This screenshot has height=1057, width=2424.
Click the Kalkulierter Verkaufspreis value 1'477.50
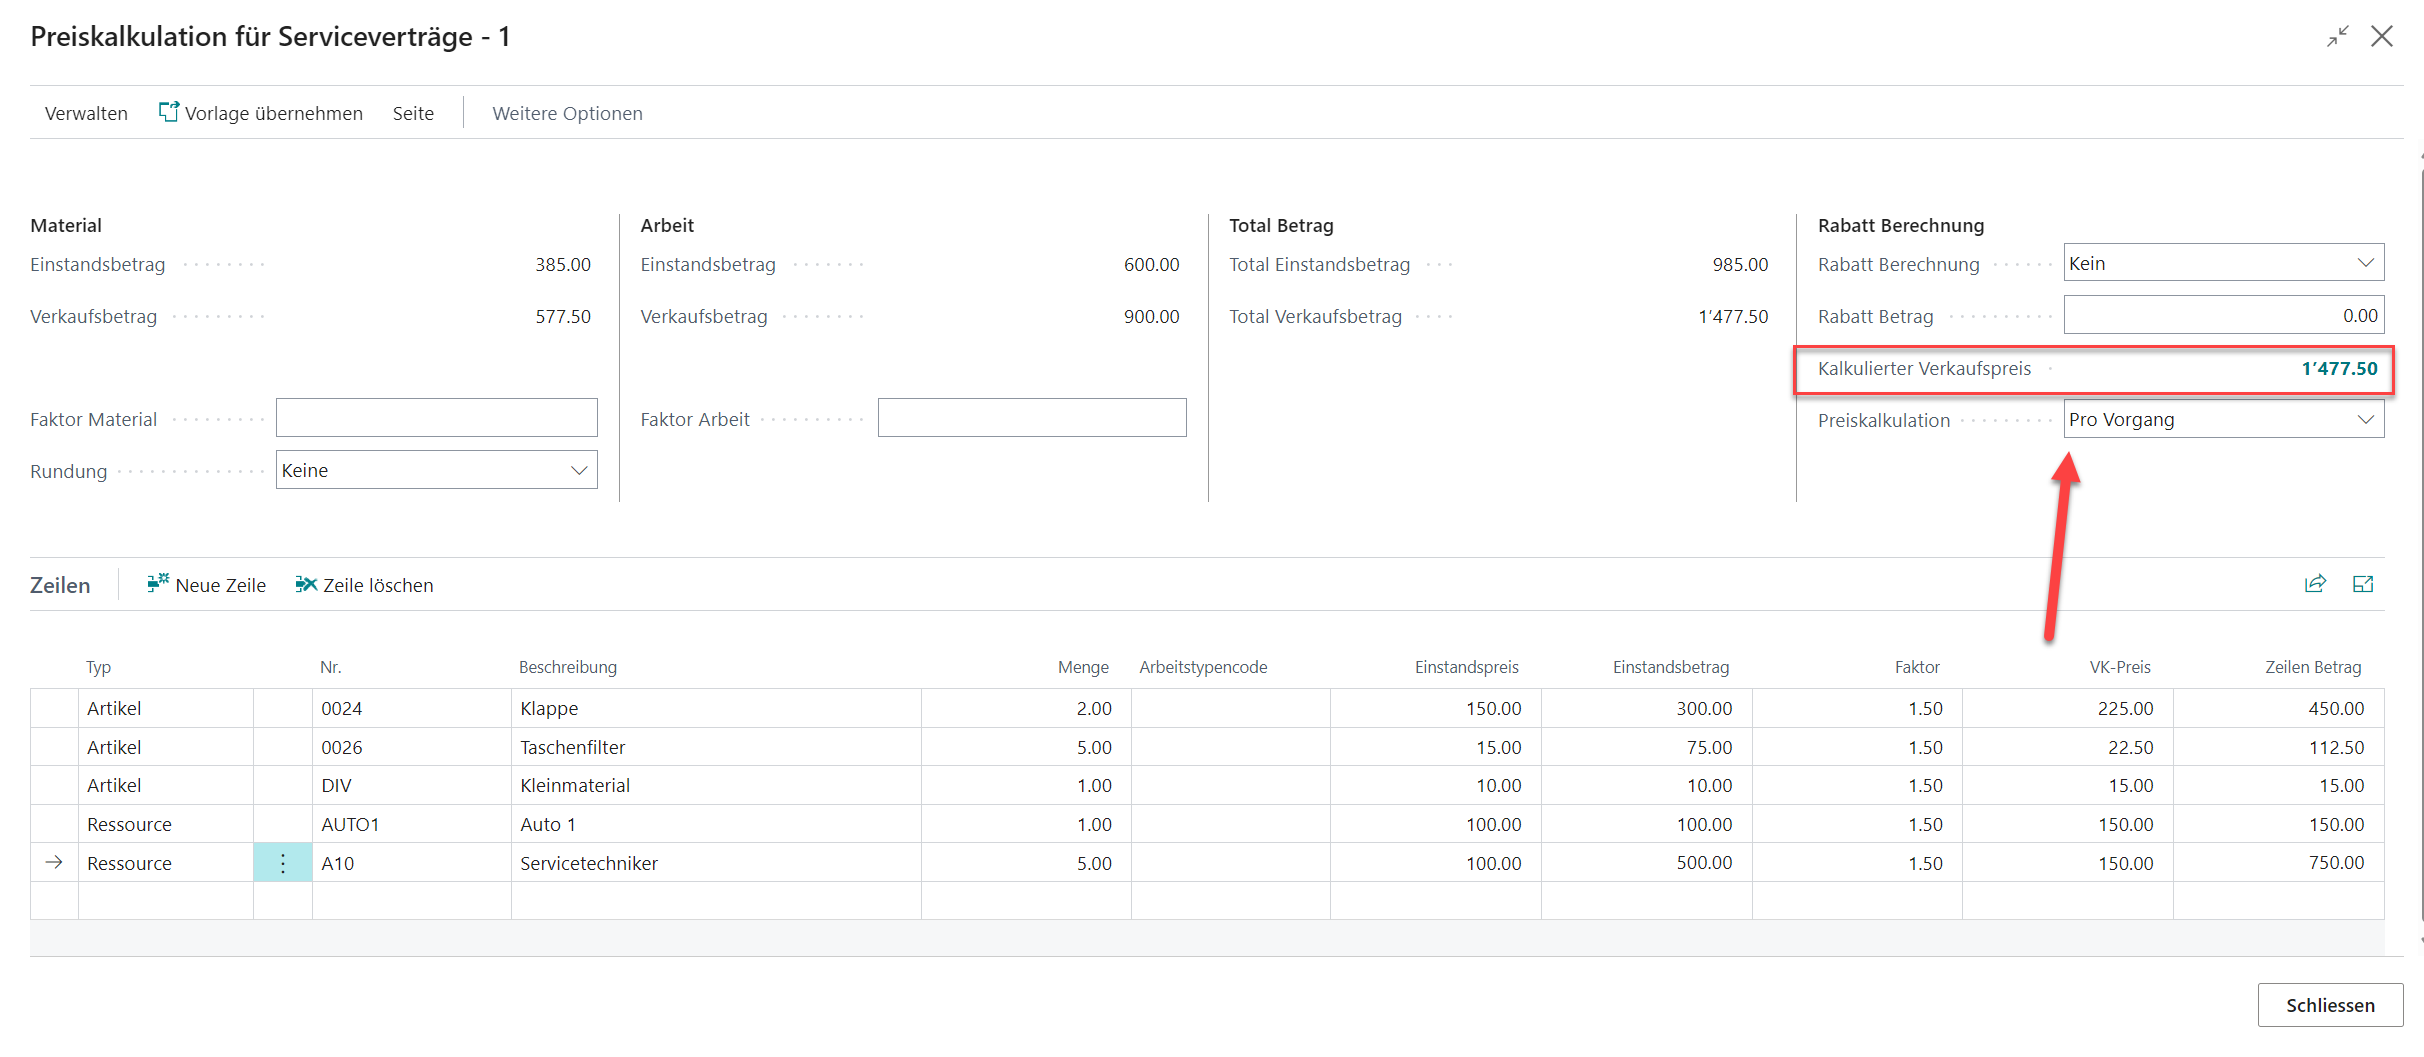point(2339,368)
